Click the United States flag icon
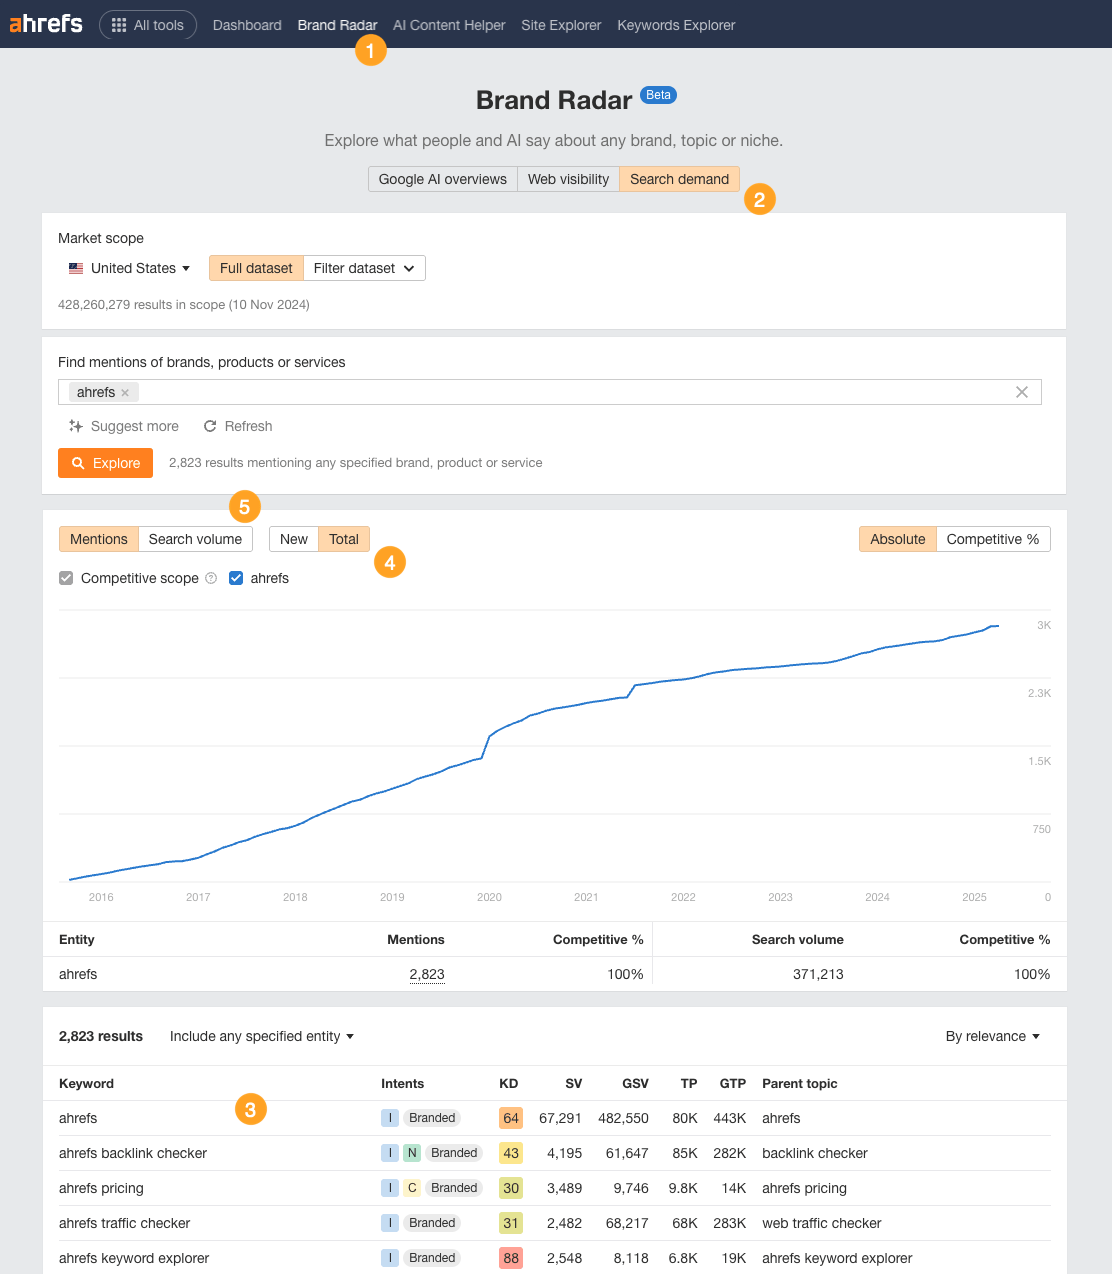Viewport: 1112px width, 1274px height. coord(76,268)
